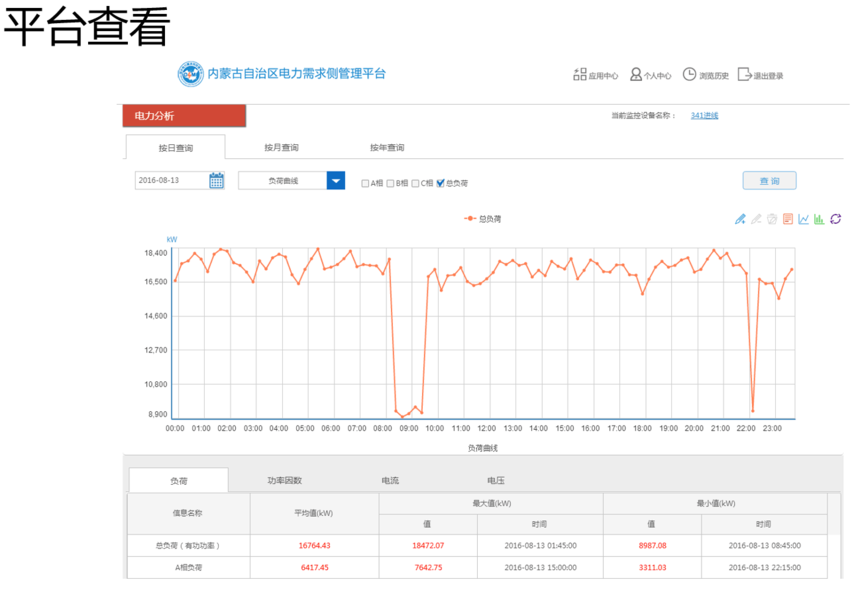The height and width of the screenshot is (592, 860).
Task: Click the A相 time 2016-08-13 22:15:00 cell
Action: click(765, 567)
